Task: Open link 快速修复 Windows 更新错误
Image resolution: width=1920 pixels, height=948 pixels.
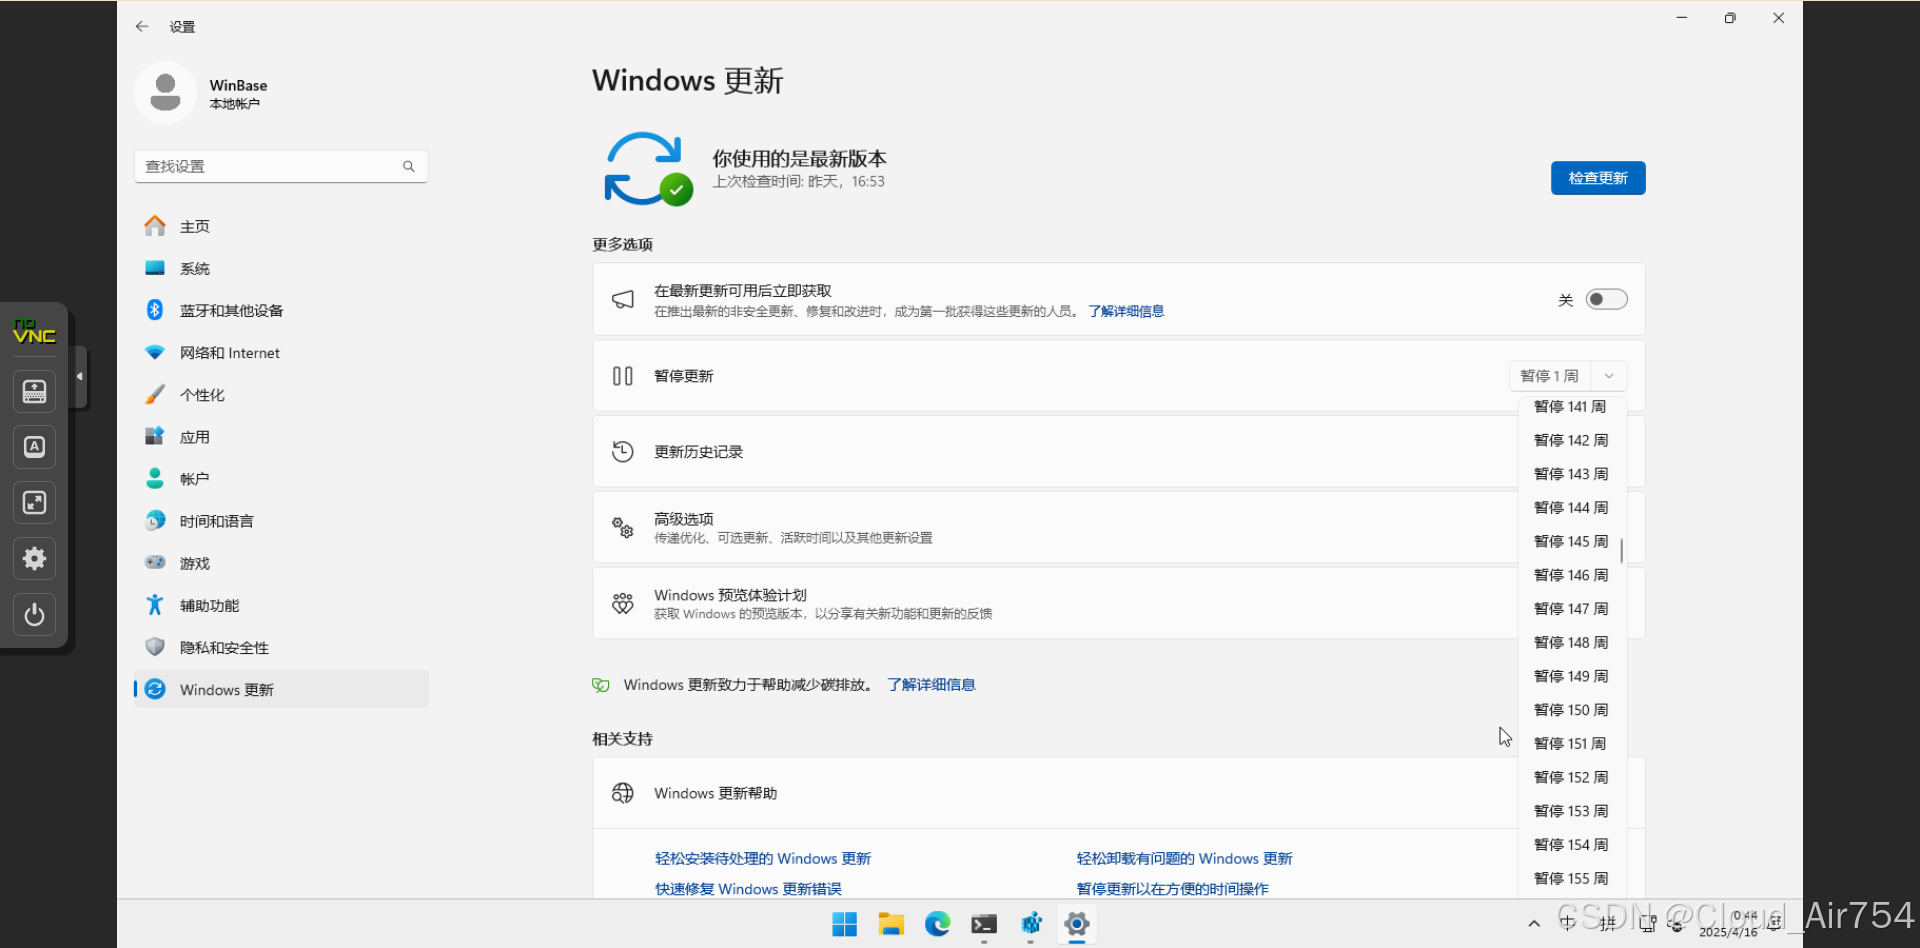Action: click(749, 889)
